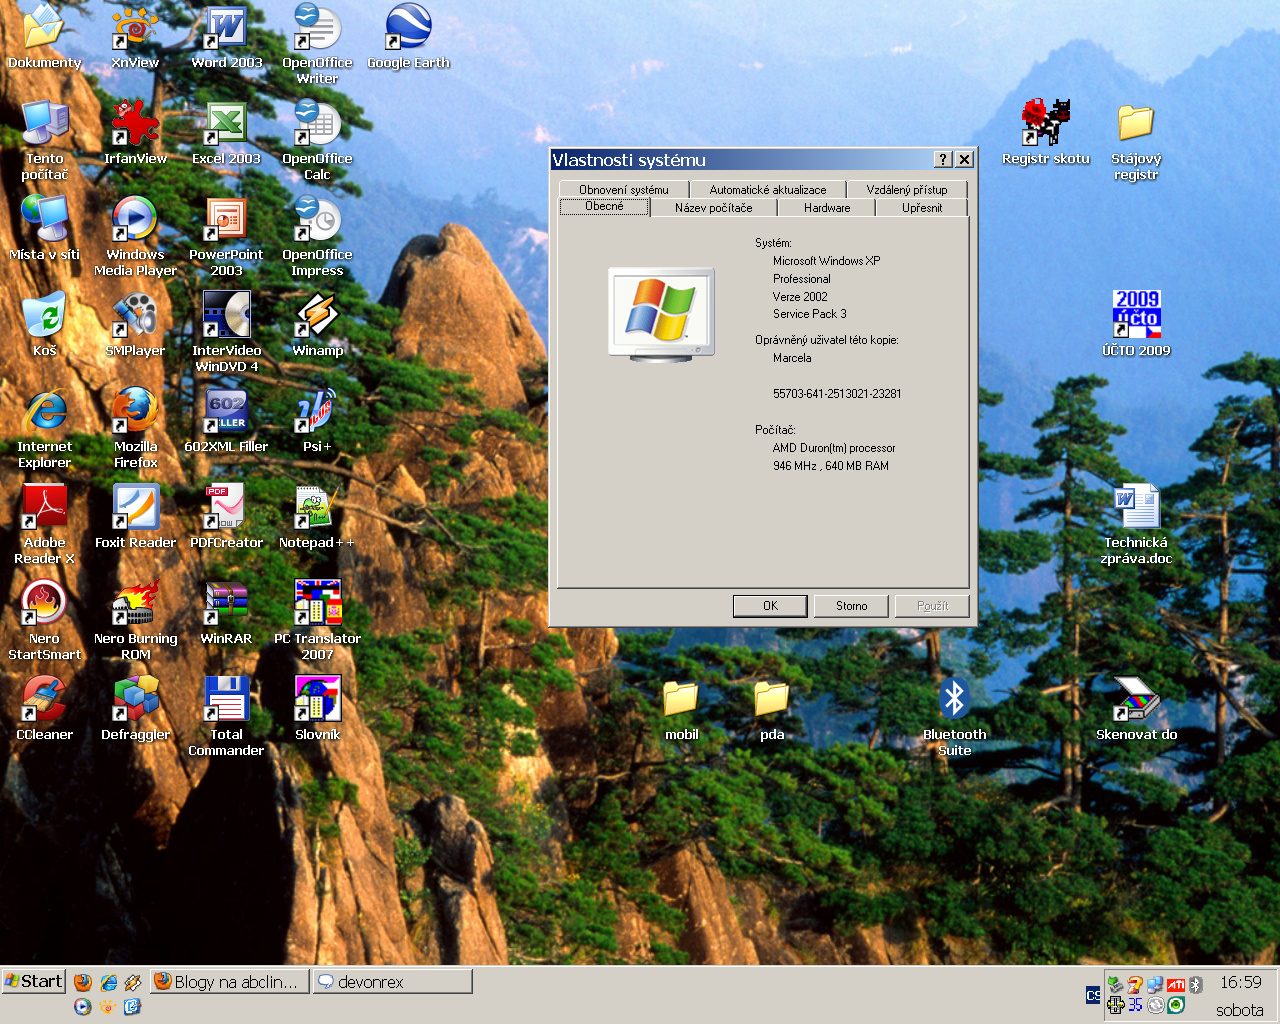Open the Stájový registr folder

(1136, 140)
